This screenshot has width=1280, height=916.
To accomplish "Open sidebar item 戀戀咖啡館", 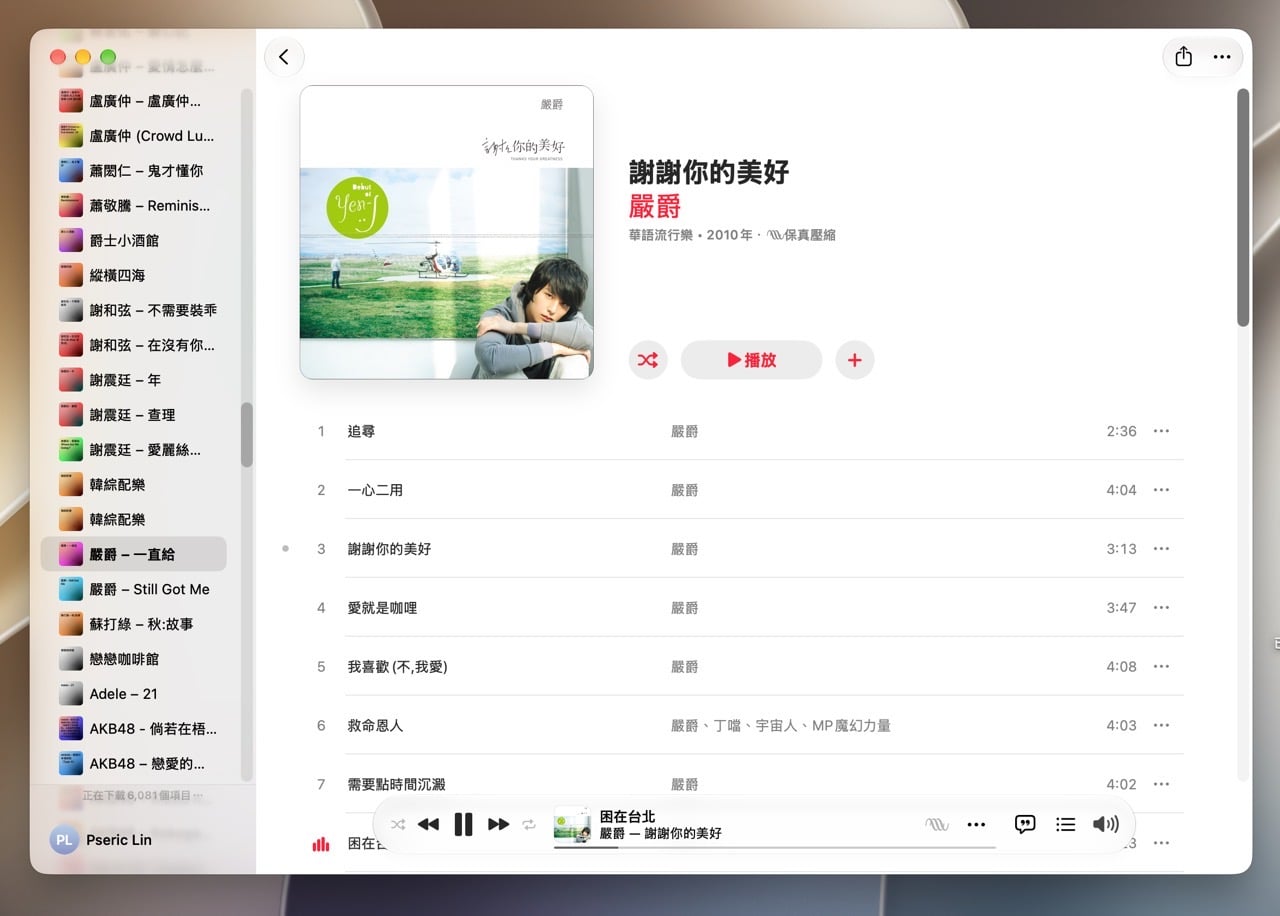I will point(134,659).
